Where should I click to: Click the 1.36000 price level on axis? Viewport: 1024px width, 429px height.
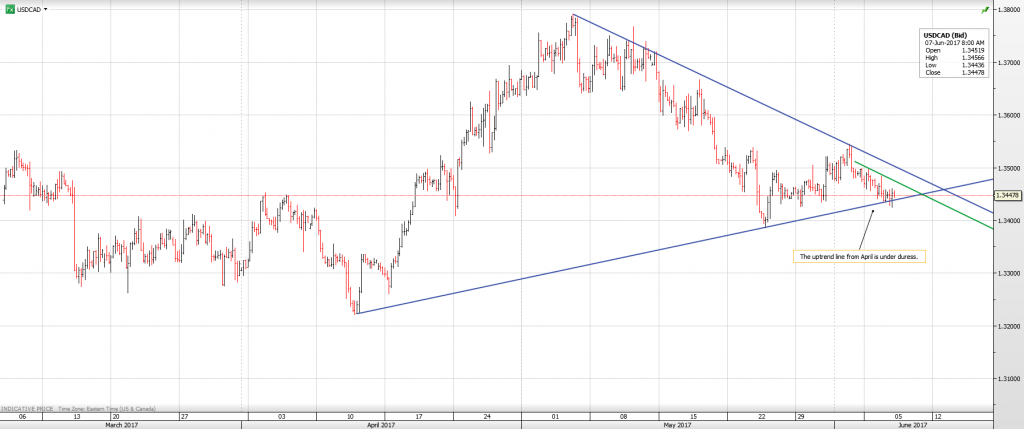pos(1006,115)
